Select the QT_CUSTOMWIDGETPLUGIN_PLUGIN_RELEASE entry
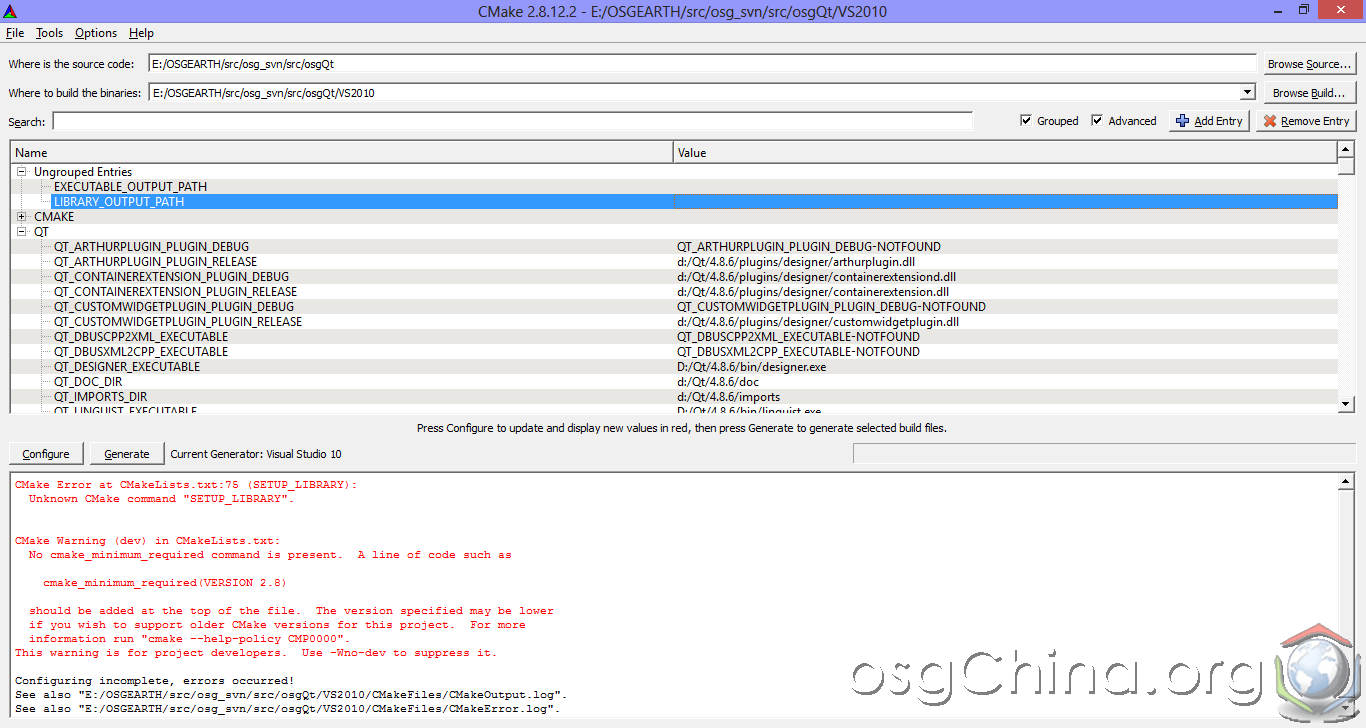The image size is (1366, 728). [x=178, y=322]
